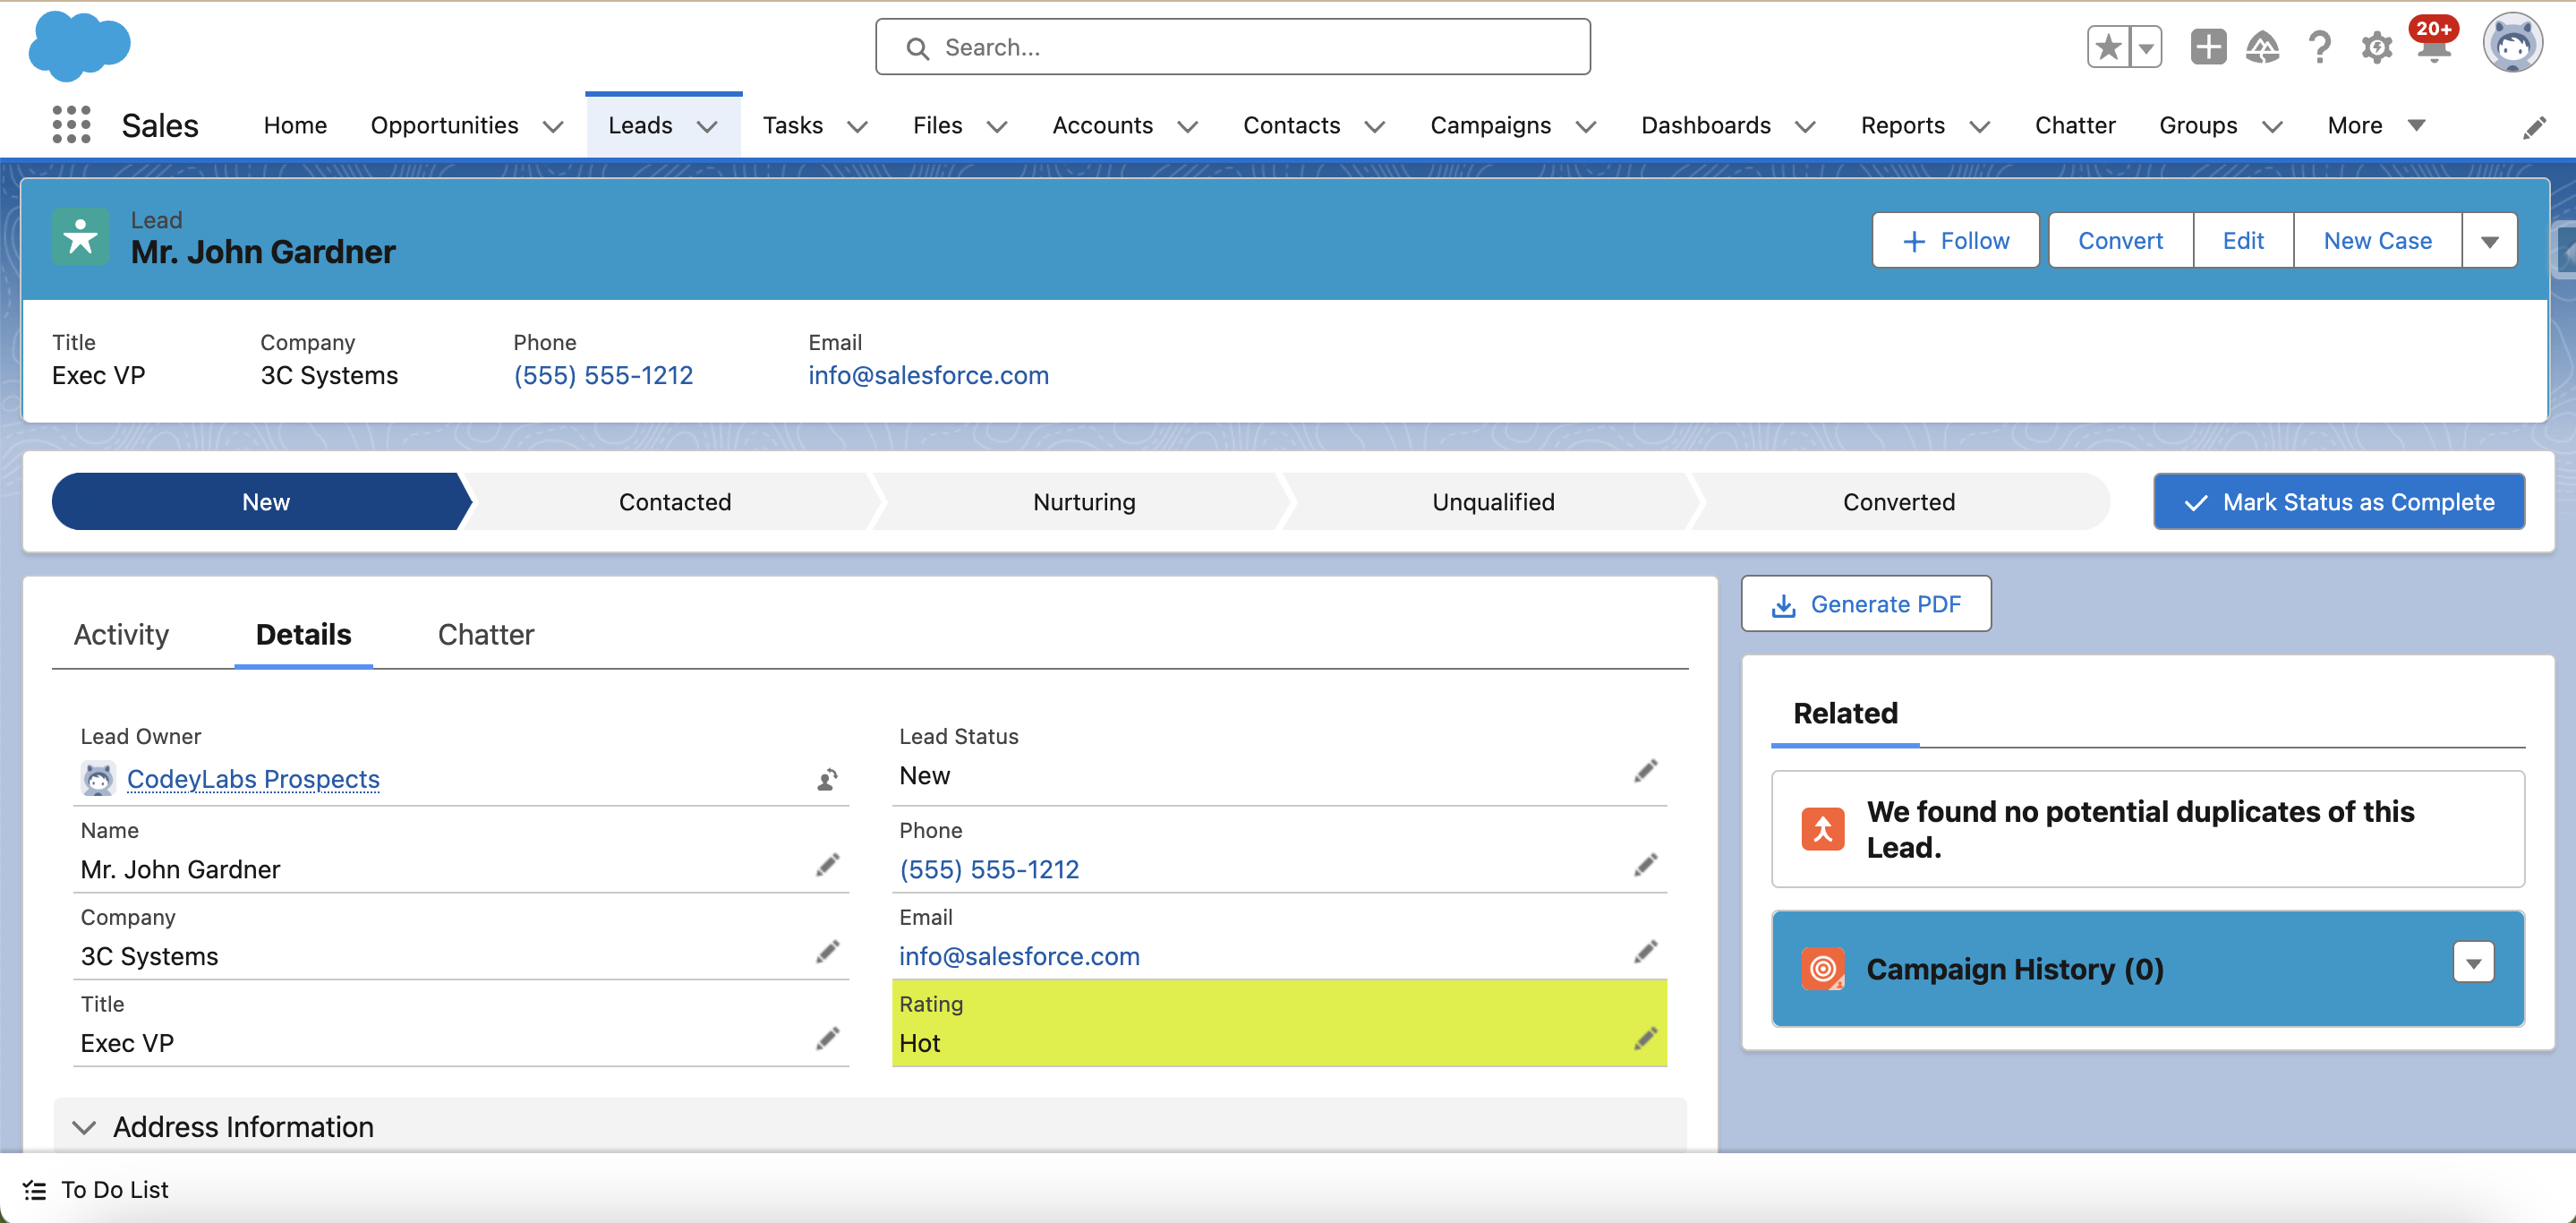The height and width of the screenshot is (1223, 2576).
Task: Click the Campaign History target icon
Action: 1823,969
